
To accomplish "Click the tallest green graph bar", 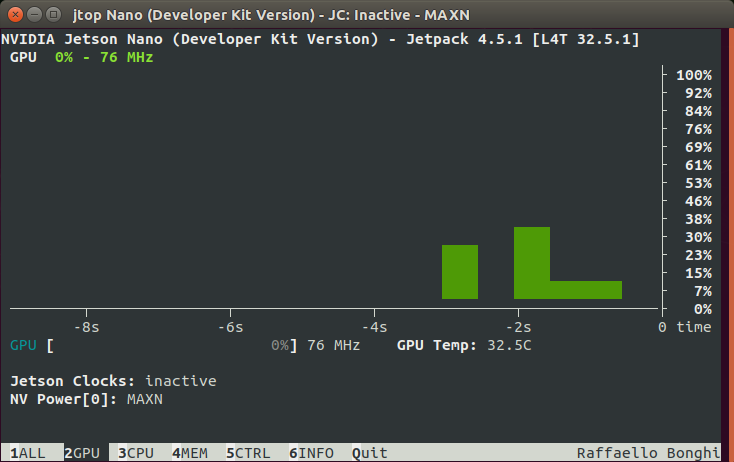I will [x=532, y=263].
